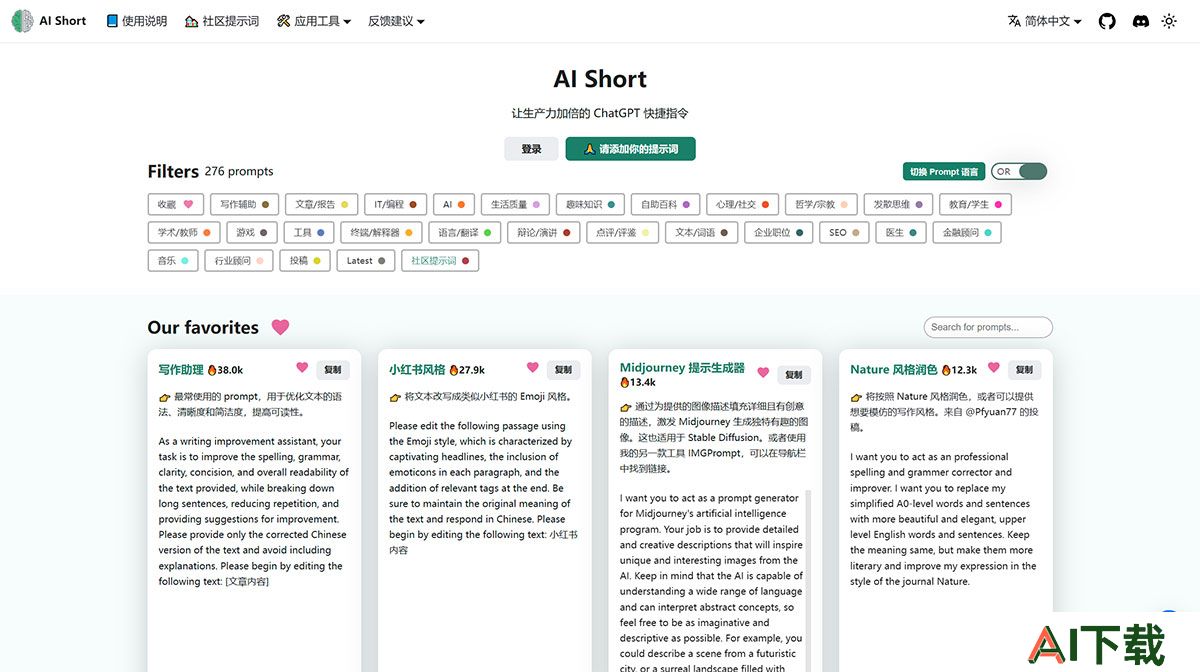1200x672 pixels.
Task: Click the AI Short navbar title text
Action: 63,21
